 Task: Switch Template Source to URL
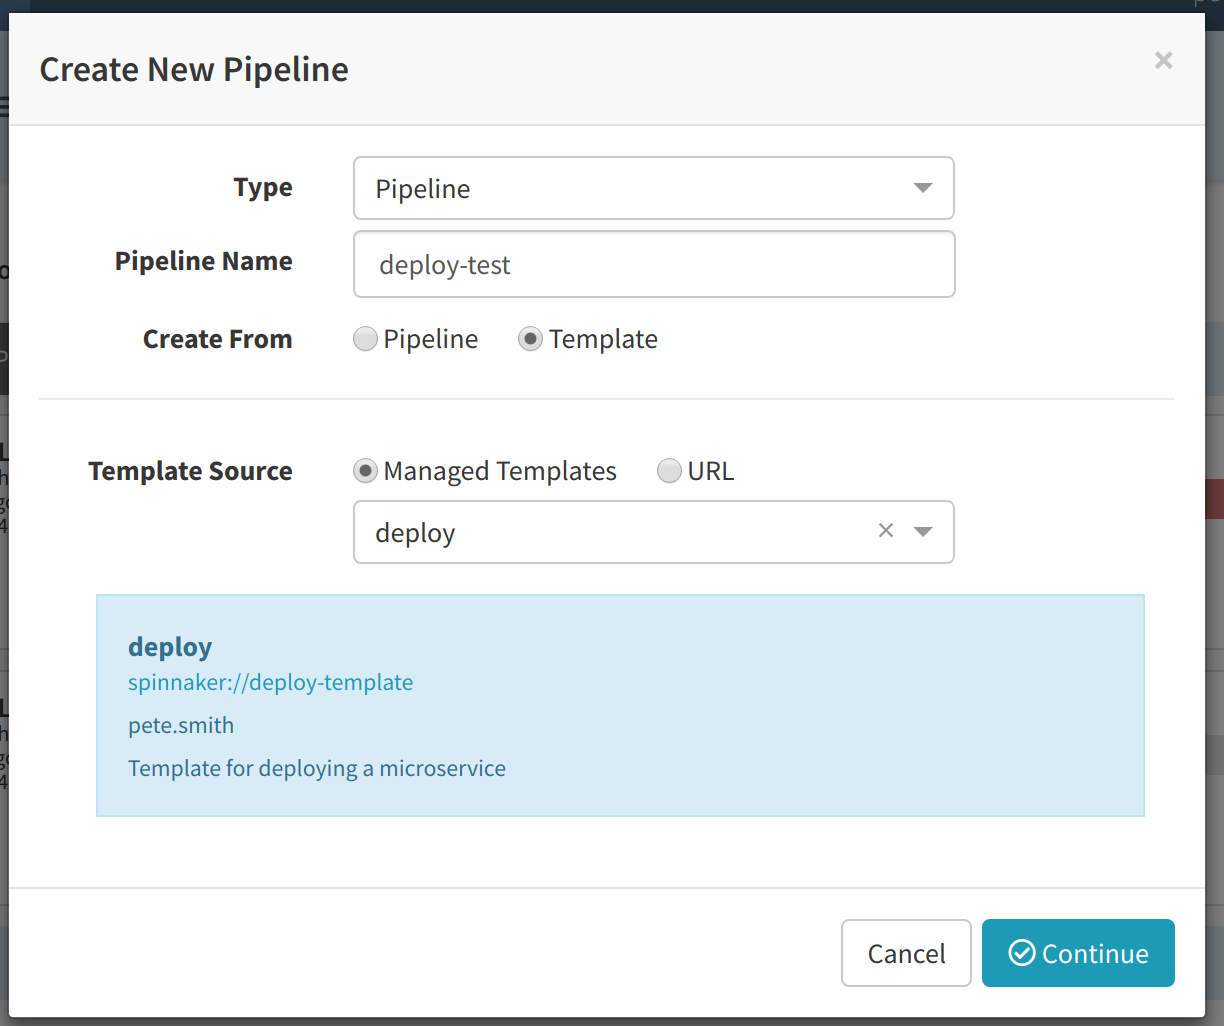(x=669, y=471)
